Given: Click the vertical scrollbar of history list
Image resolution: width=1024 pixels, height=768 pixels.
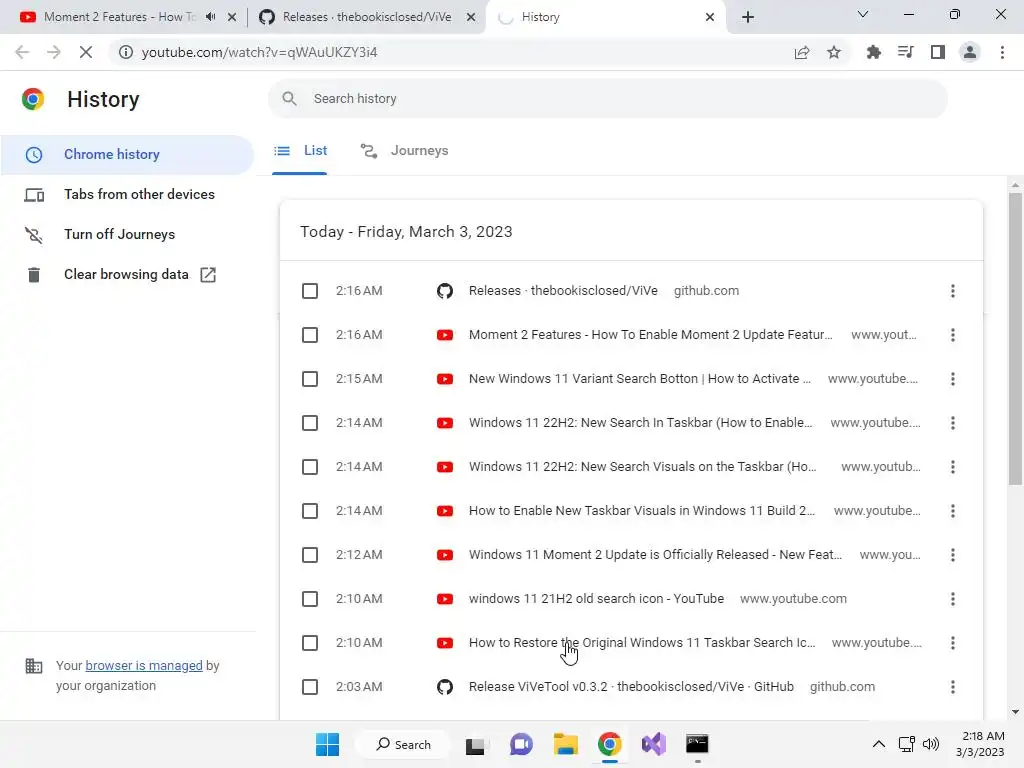Looking at the screenshot, I should (1015, 340).
